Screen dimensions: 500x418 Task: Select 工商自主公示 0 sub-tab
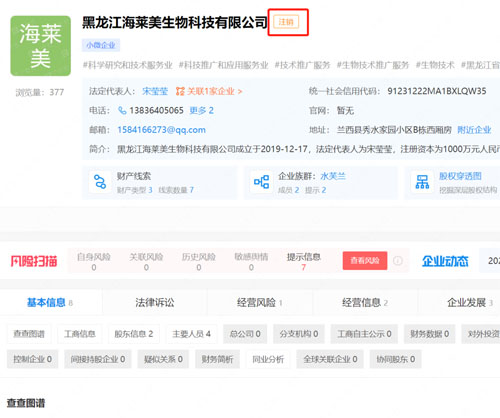(x=364, y=334)
